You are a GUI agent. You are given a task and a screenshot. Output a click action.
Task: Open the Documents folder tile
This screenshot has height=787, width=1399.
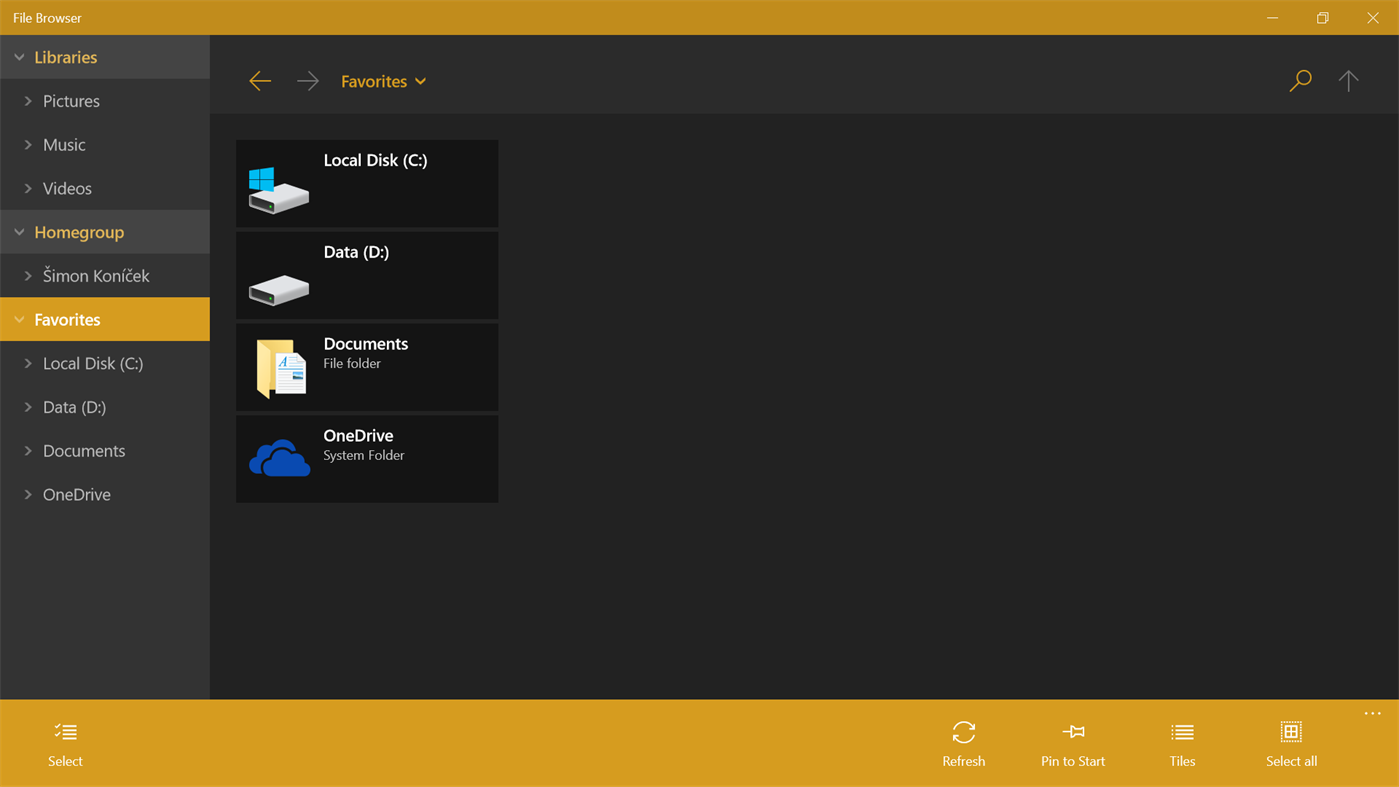point(366,366)
